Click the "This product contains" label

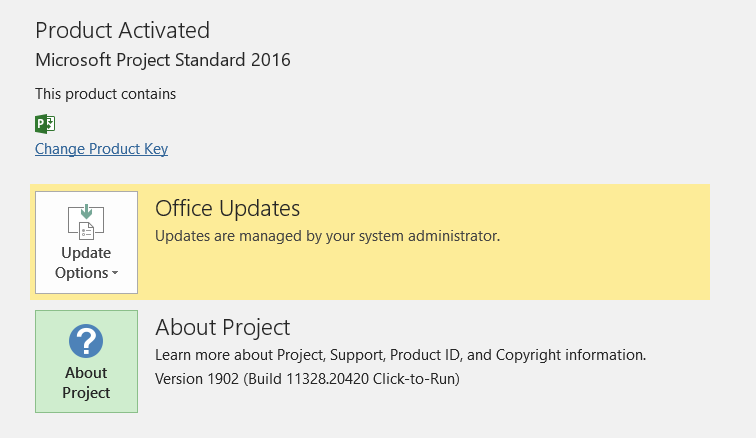tap(106, 94)
